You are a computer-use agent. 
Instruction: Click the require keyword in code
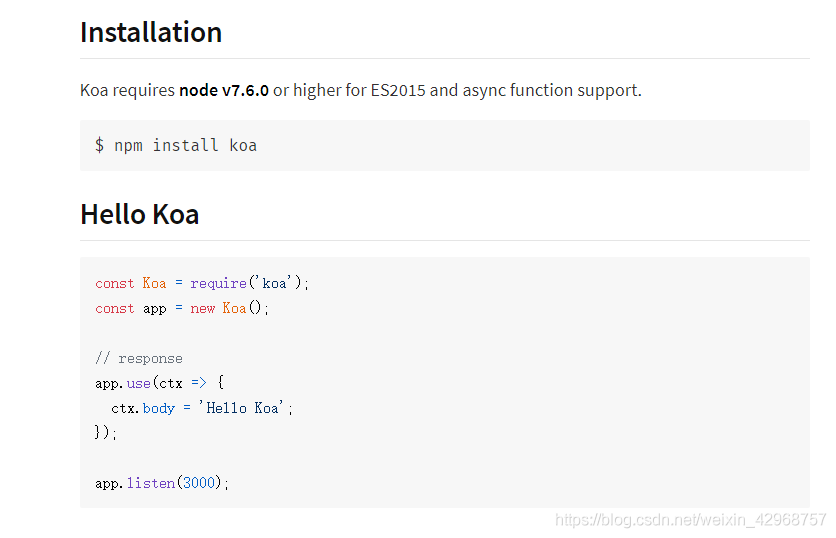pos(219,283)
